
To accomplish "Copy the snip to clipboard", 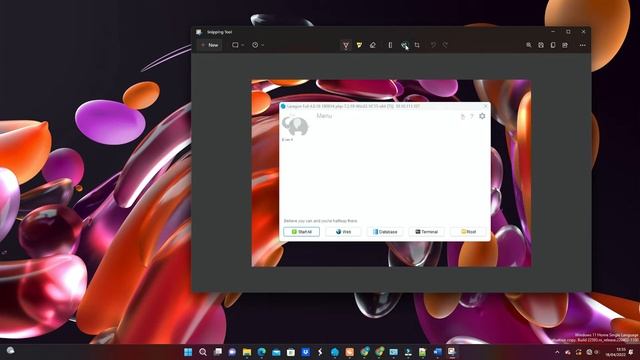I will pos(553,45).
